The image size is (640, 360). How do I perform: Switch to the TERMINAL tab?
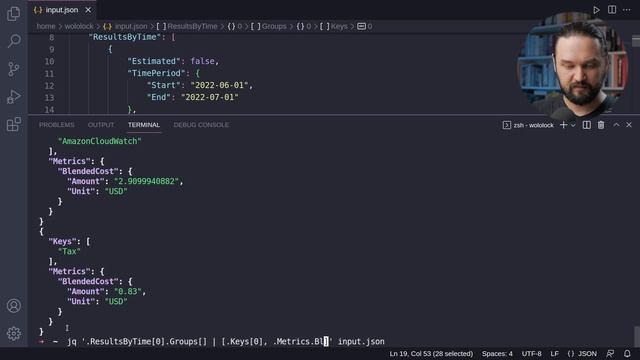(x=144, y=125)
